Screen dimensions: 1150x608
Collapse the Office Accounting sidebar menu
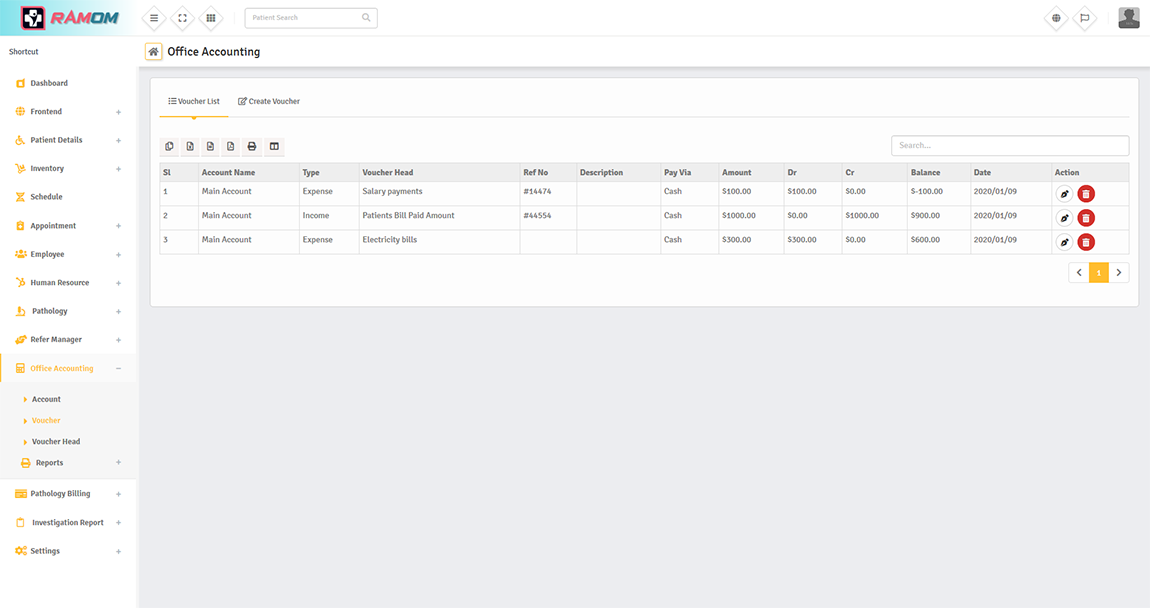click(119, 369)
